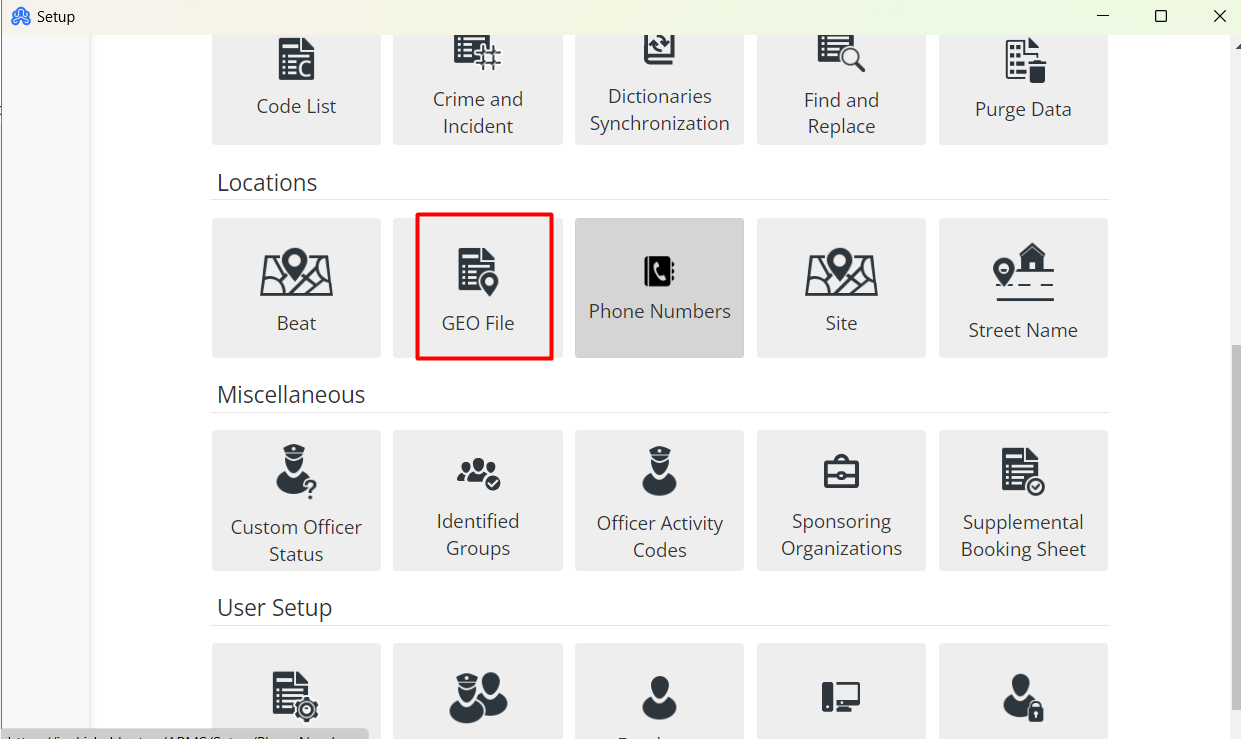Select the workstation setup tile in User Setup

pos(841,695)
